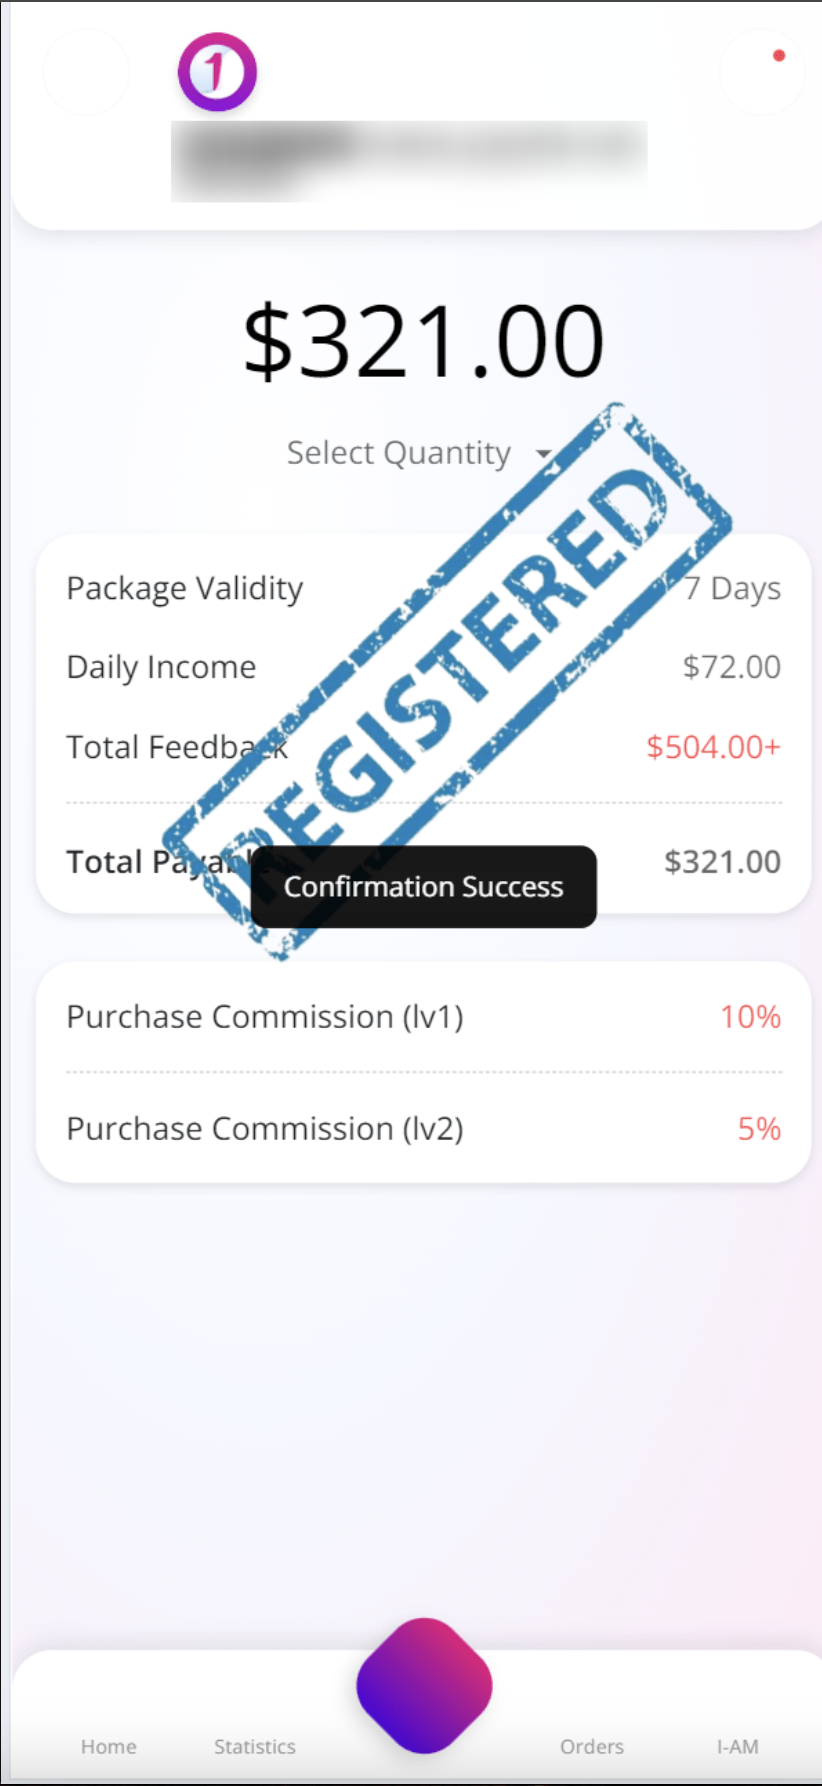The width and height of the screenshot is (822, 1786).
Task: Tap the center purple diamond button
Action: tap(424, 1685)
